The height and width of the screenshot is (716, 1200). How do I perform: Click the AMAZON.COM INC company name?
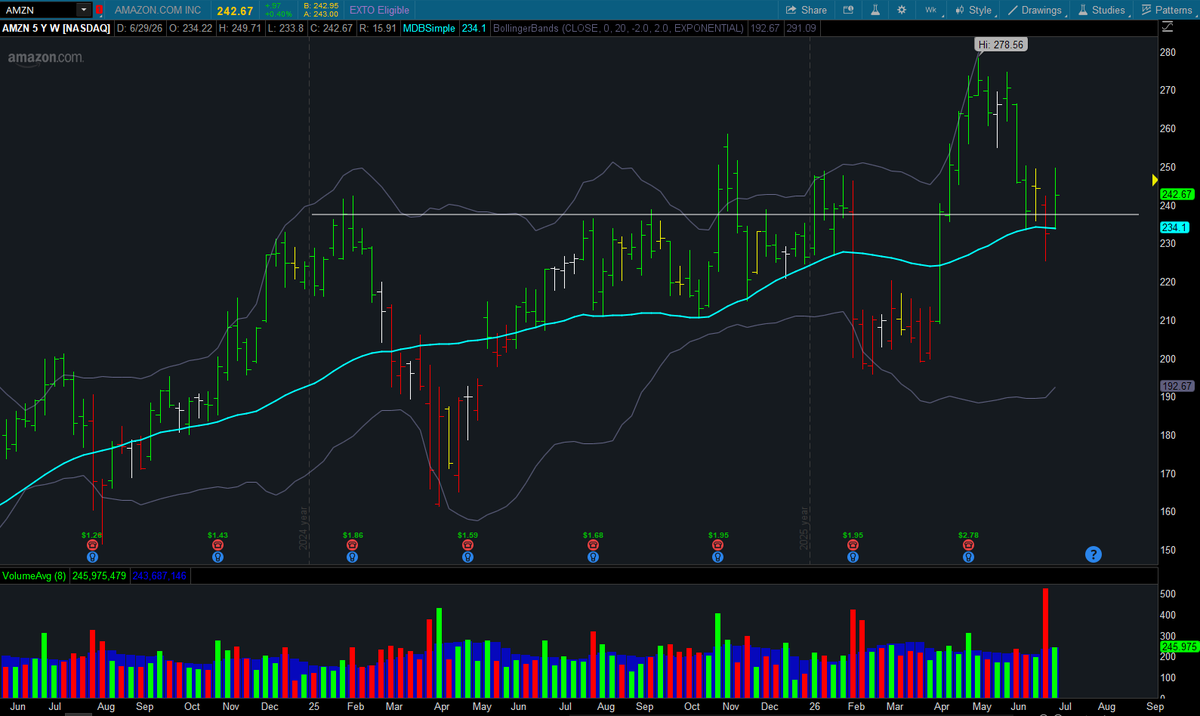(x=158, y=10)
